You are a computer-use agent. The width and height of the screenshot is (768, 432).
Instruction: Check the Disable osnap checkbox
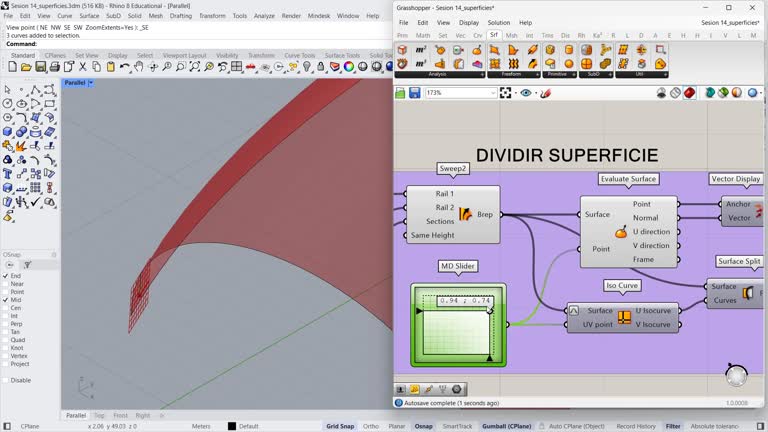tap(6, 380)
